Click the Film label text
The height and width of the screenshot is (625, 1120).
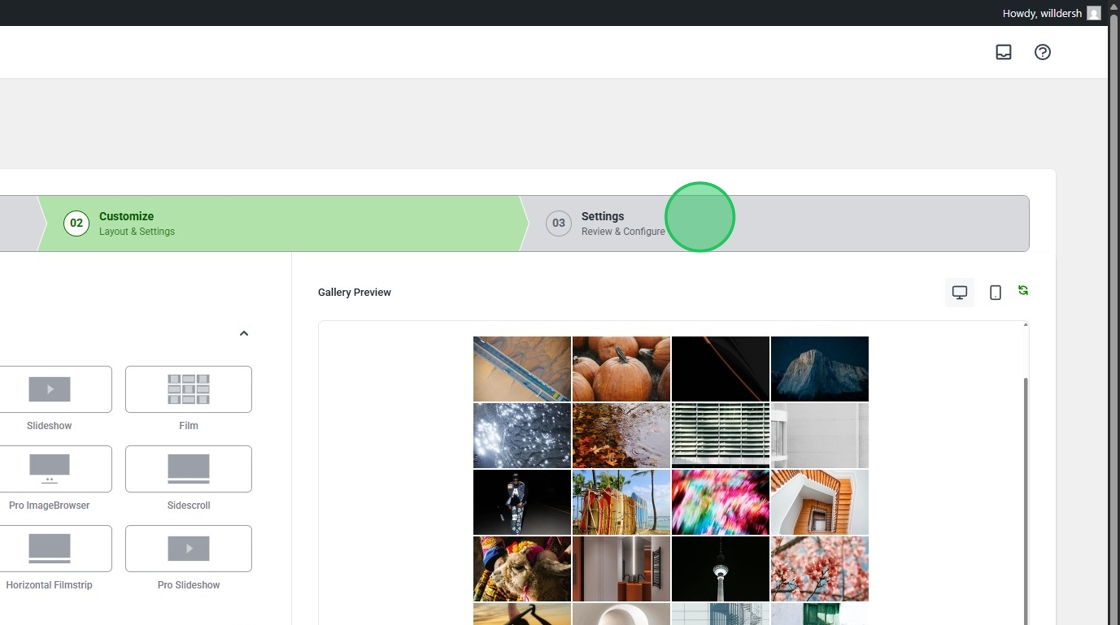pos(189,426)
